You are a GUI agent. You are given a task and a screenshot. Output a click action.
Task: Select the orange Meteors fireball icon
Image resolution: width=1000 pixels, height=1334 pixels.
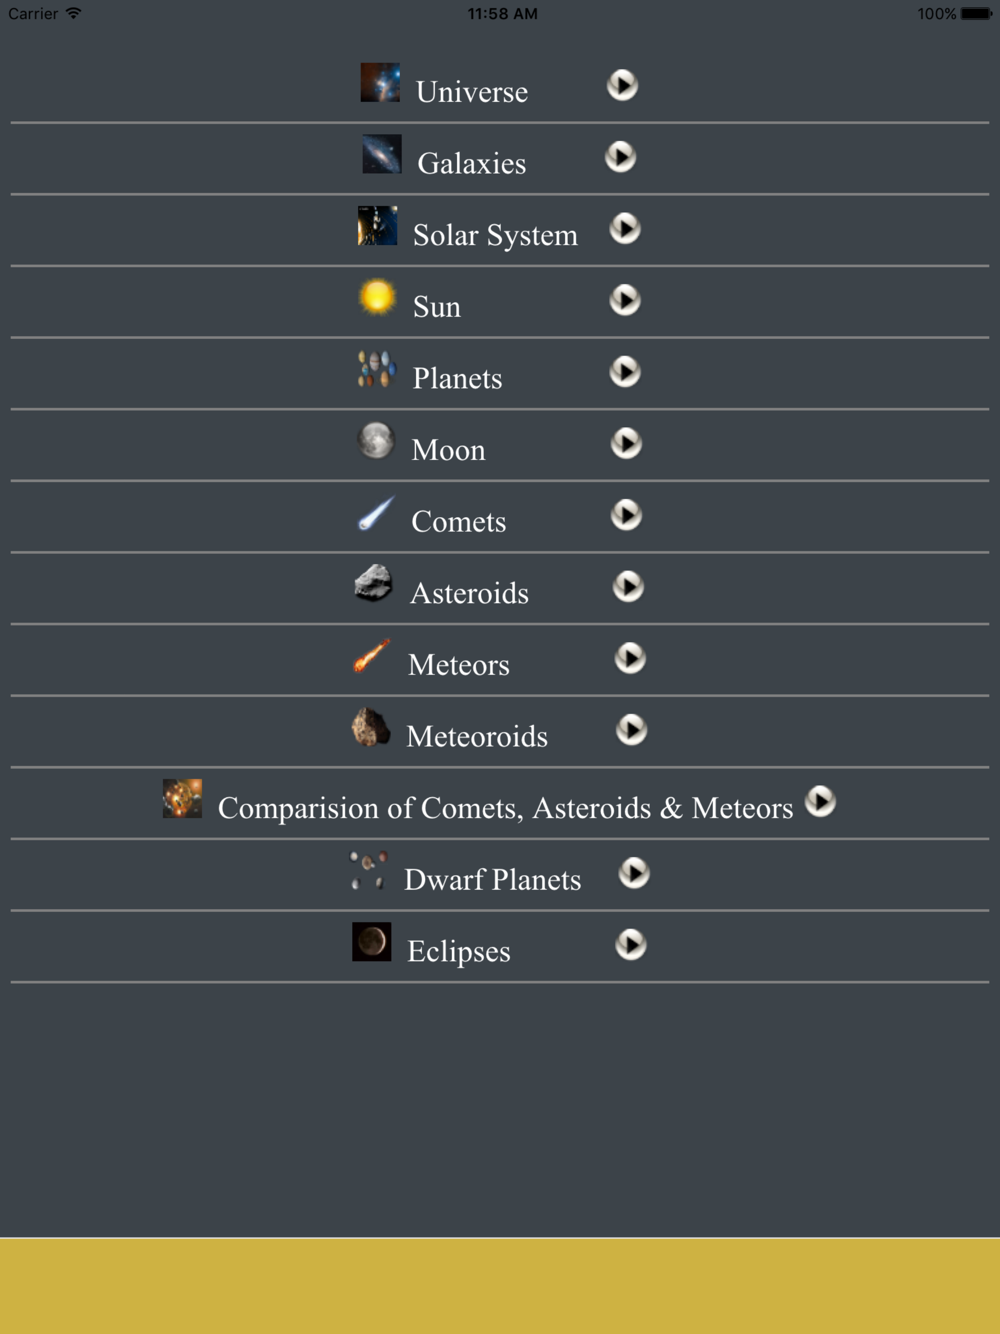[x=372, y=656]
